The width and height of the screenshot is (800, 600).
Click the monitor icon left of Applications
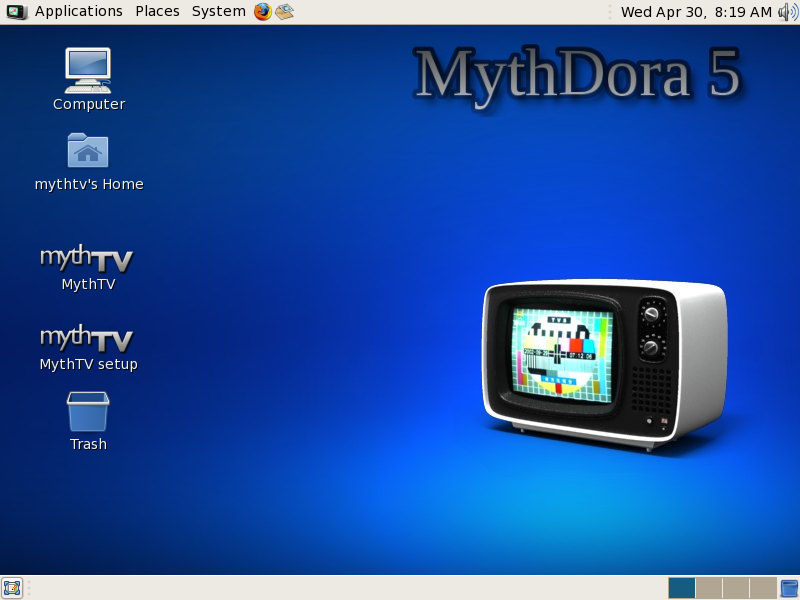tap(17, 11)
